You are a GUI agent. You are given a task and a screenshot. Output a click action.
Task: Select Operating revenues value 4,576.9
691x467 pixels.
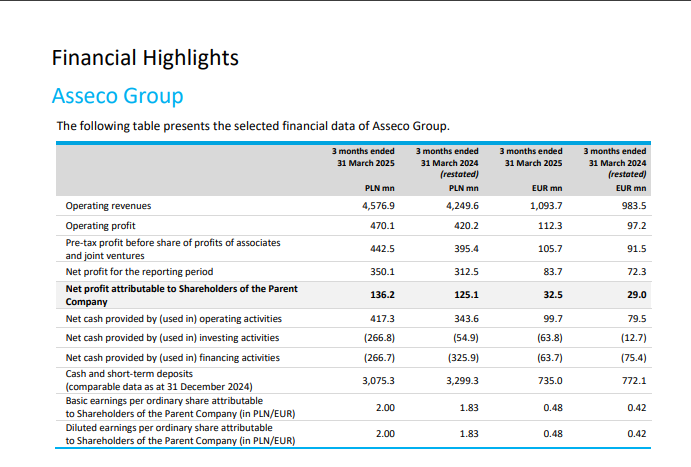pyautogui.click(x=379, y=206)
